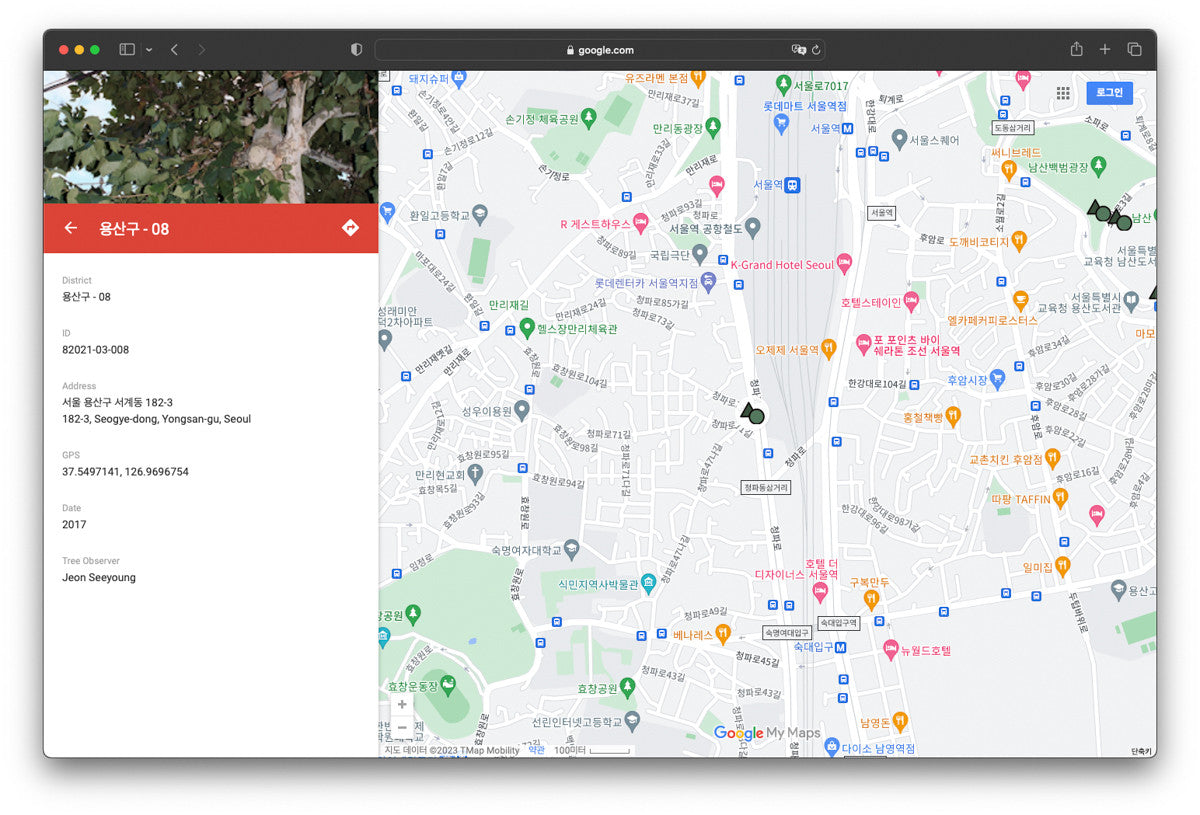This screenshot has height=815, width=1200.
Task: Click the google.com address field
Action: tap(600, 49)
